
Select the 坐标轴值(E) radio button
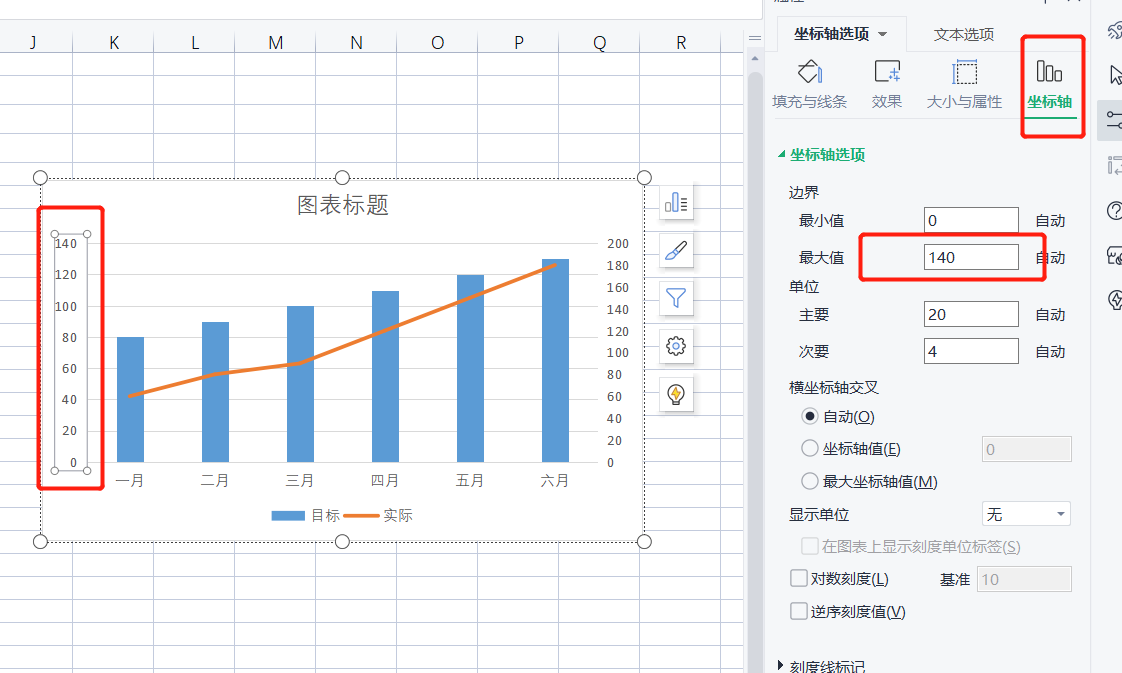click(x=809, y=448)
